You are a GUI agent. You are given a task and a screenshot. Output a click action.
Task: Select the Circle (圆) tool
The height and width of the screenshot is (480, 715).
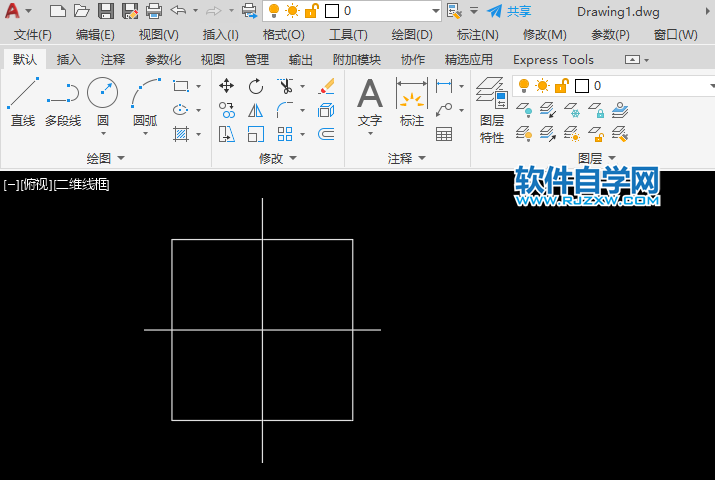pos(103,100)
